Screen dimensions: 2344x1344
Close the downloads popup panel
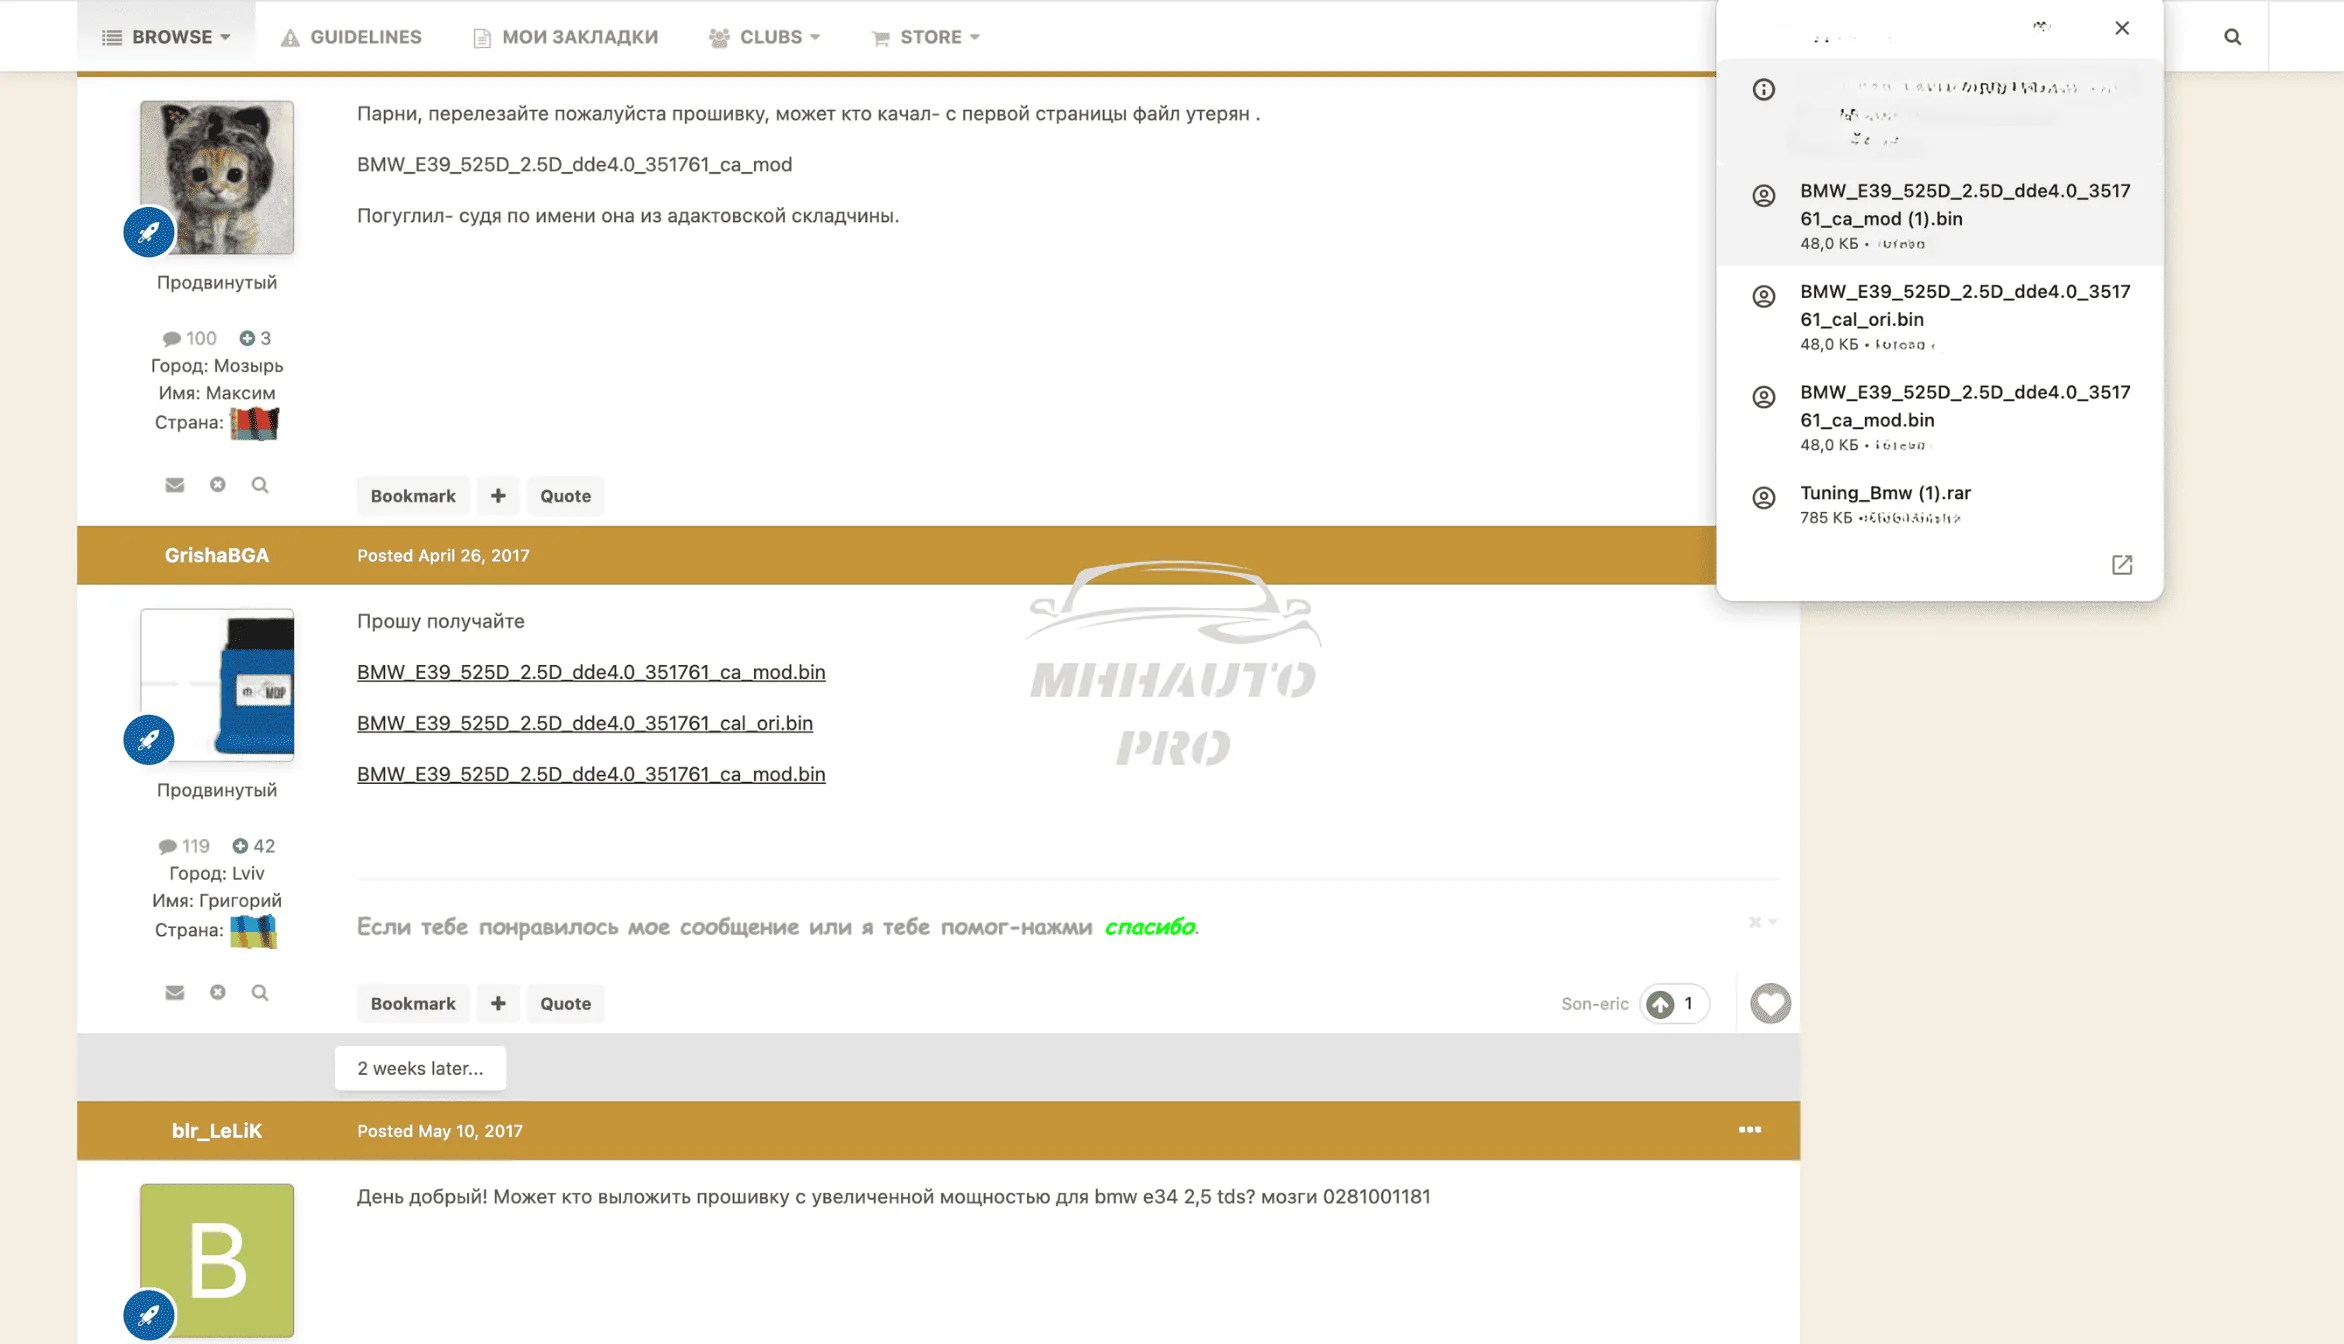tap(2122, 28)
